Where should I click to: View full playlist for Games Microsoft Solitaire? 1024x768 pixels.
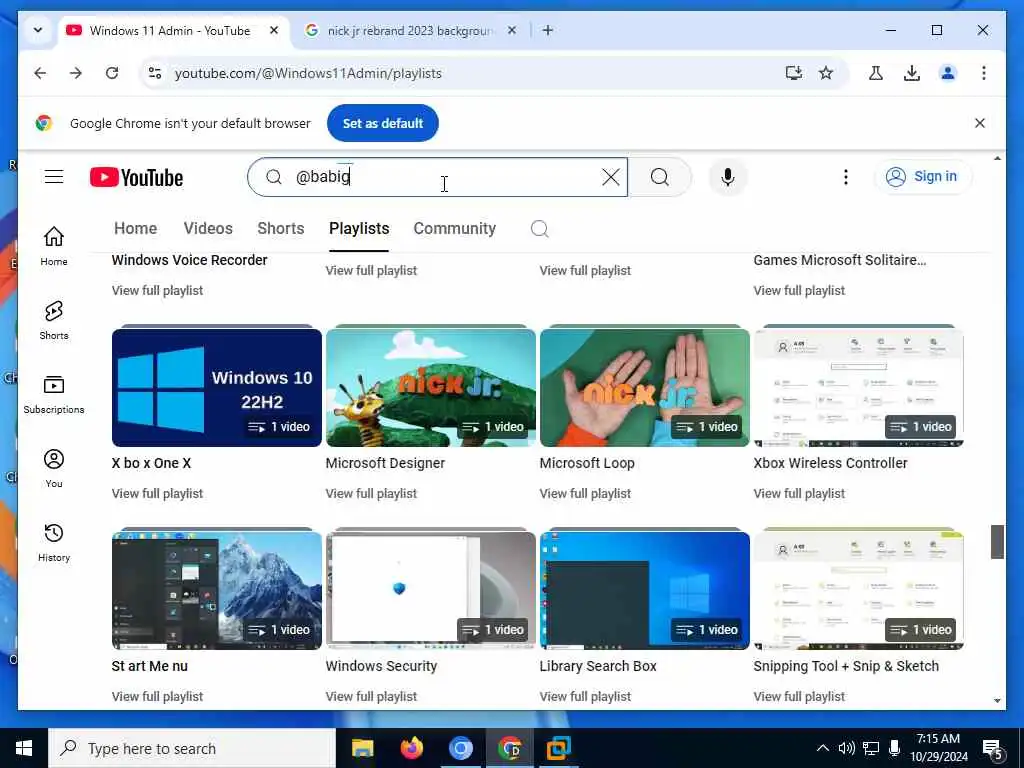799,291
